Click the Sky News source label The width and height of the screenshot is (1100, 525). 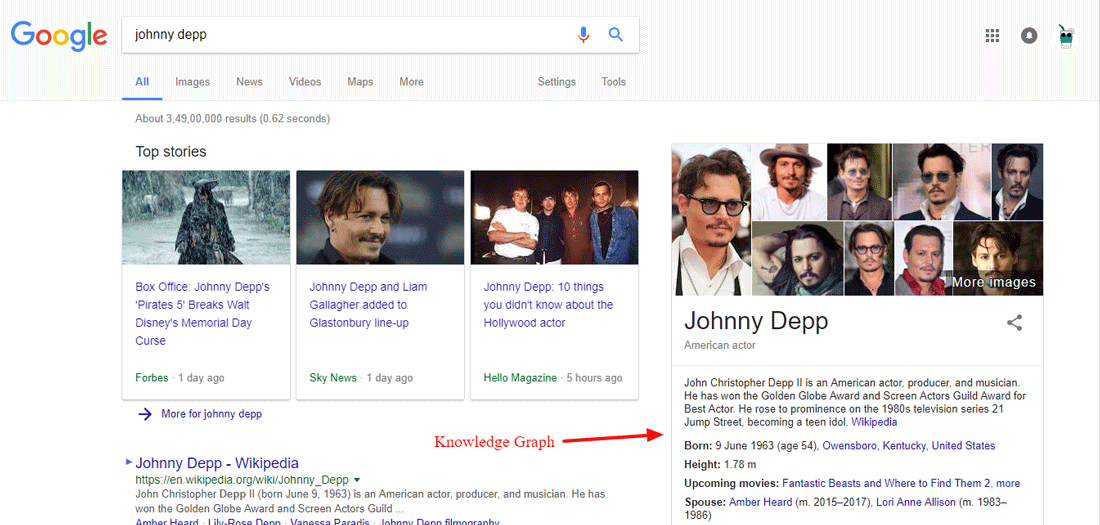click(x=333, y=378)
